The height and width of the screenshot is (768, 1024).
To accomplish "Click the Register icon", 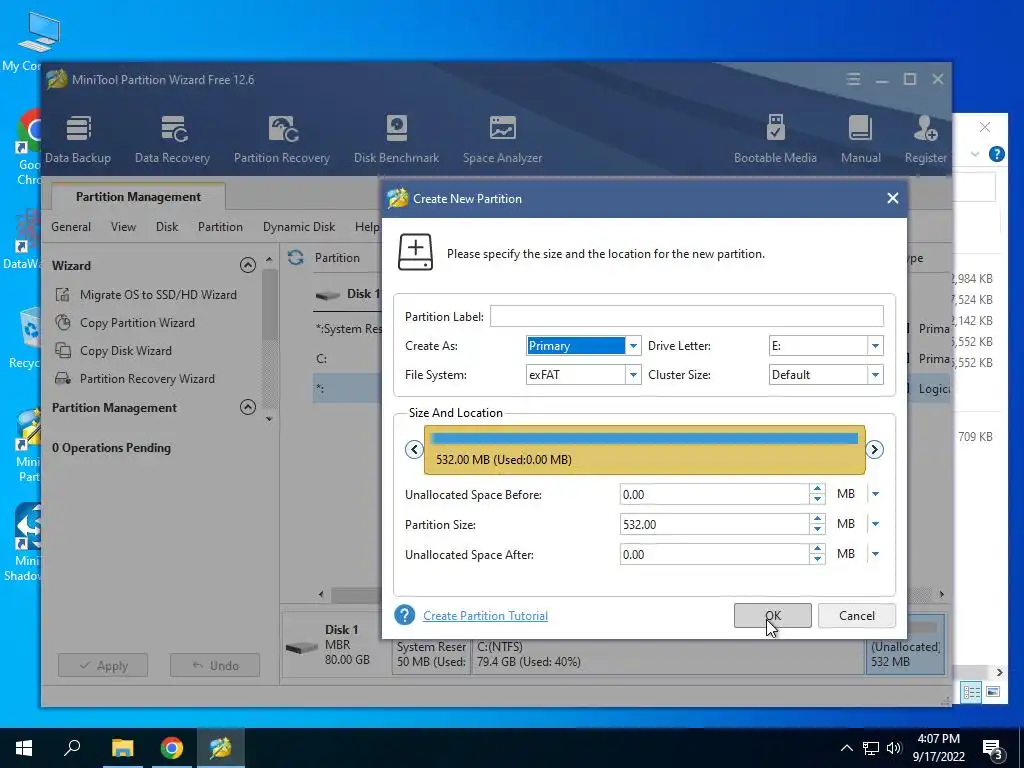I will [x=925, y=140].
